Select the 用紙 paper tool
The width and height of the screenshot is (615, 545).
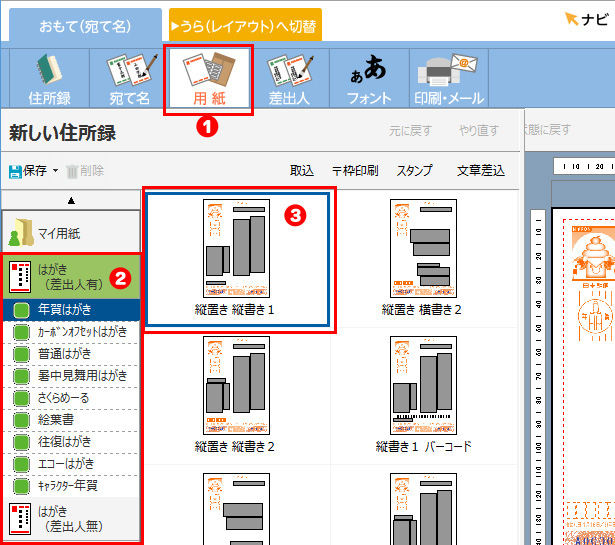point(209,78)
